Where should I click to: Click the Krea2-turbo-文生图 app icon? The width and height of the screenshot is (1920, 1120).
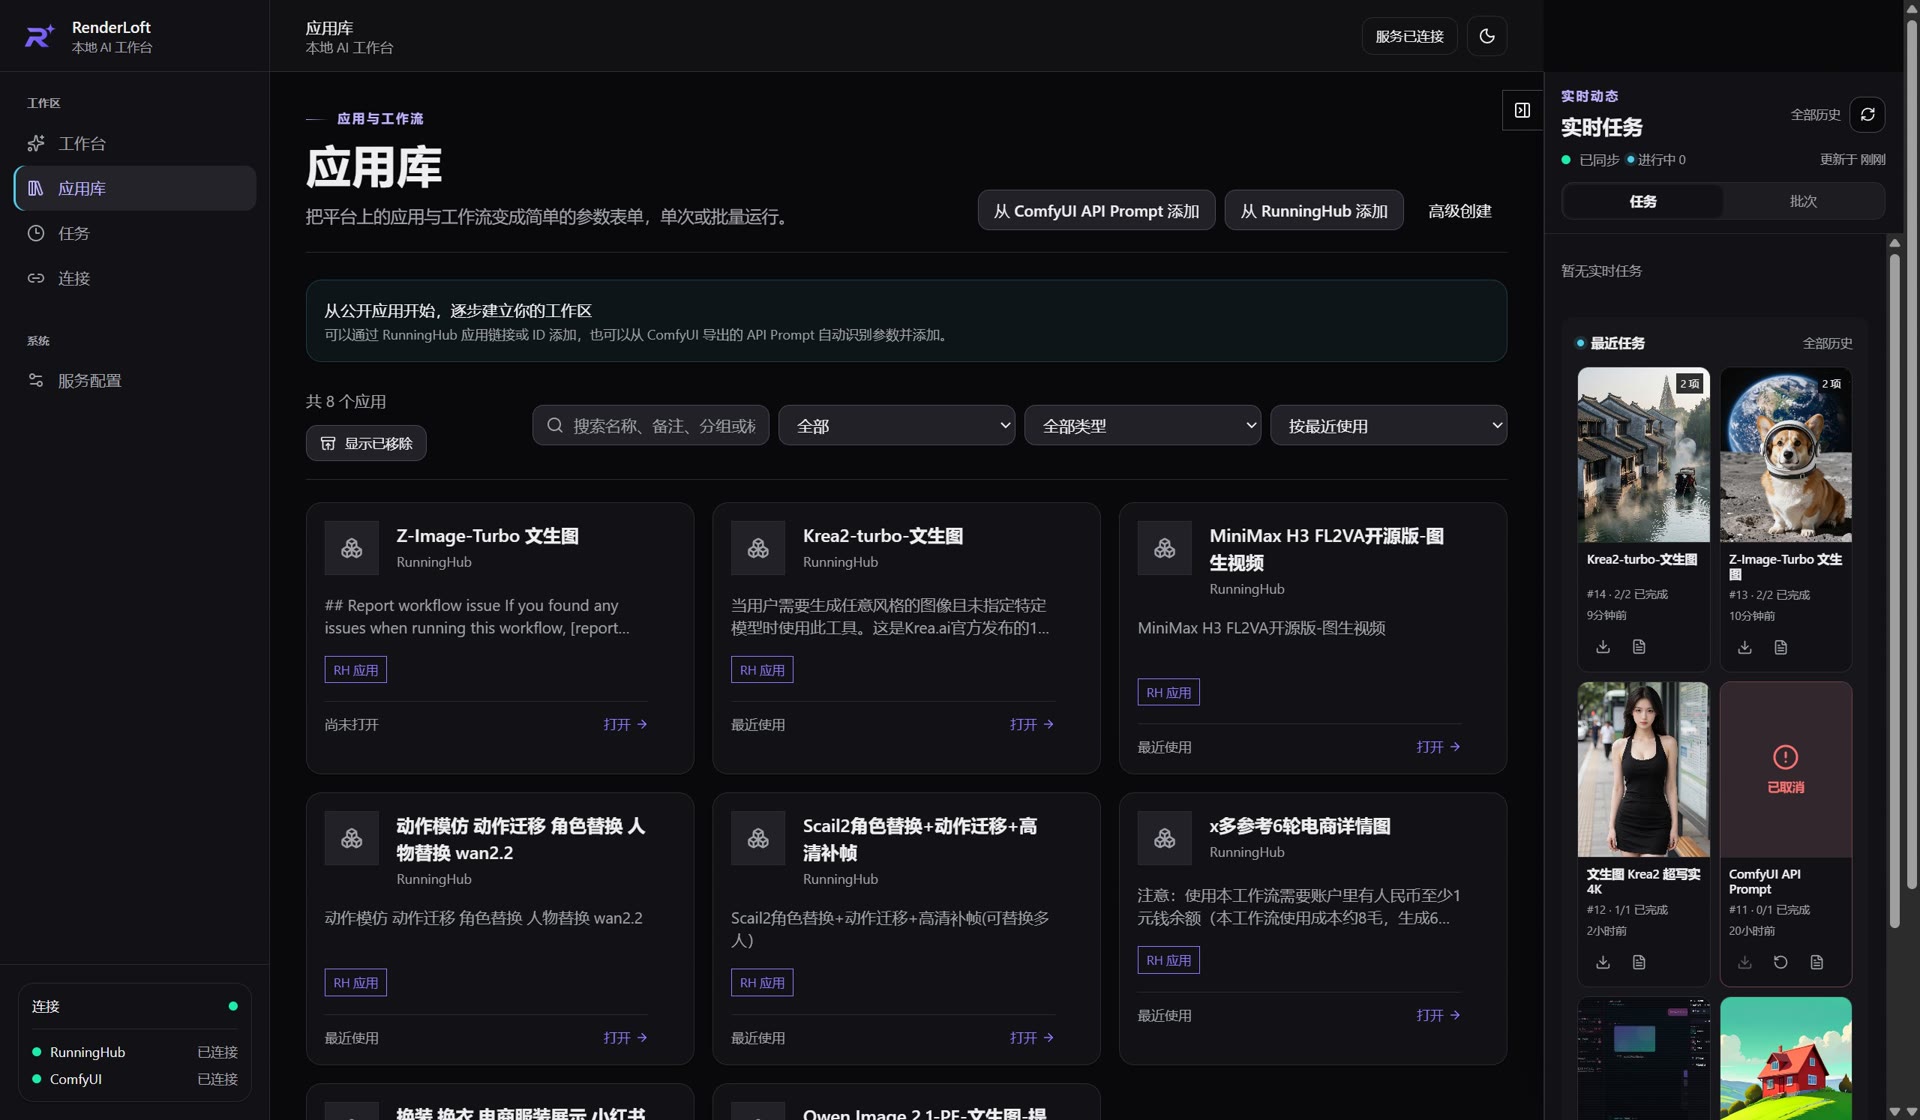pos(758,547)
